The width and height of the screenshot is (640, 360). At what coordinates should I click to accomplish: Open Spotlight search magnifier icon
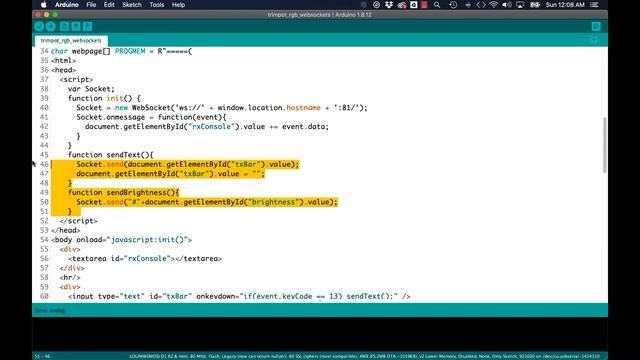pos(437,5)
